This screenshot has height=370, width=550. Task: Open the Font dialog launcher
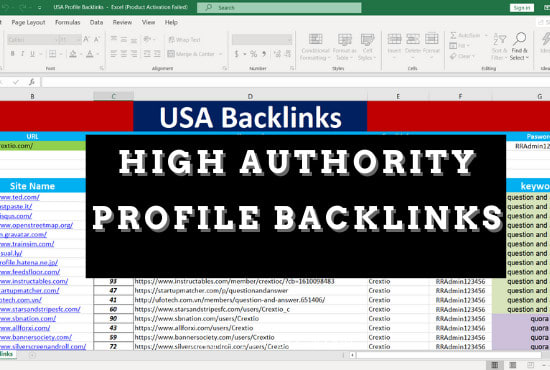102,68
